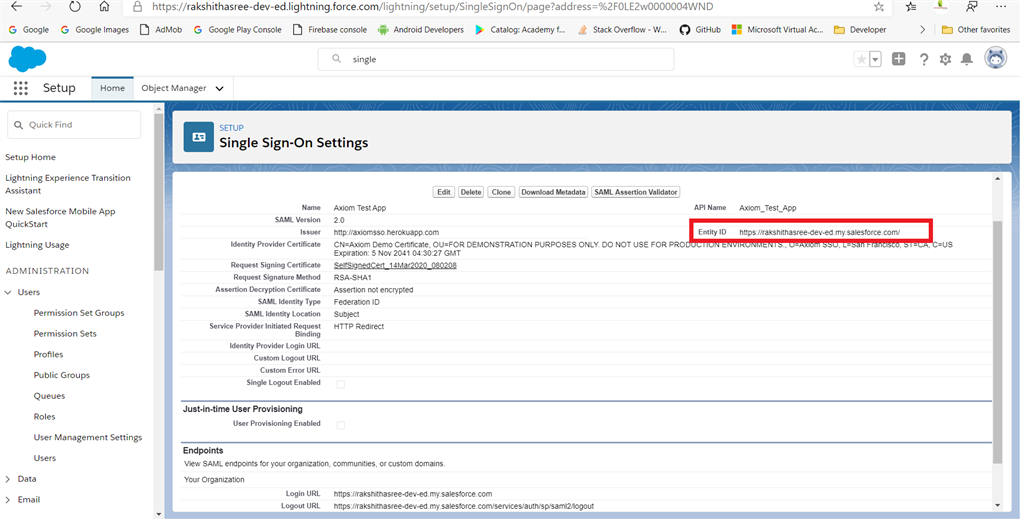The height and width of the screenshot is (521, 1024).
Task: Select the Entity ID URL value
Action: click(820, 232)
